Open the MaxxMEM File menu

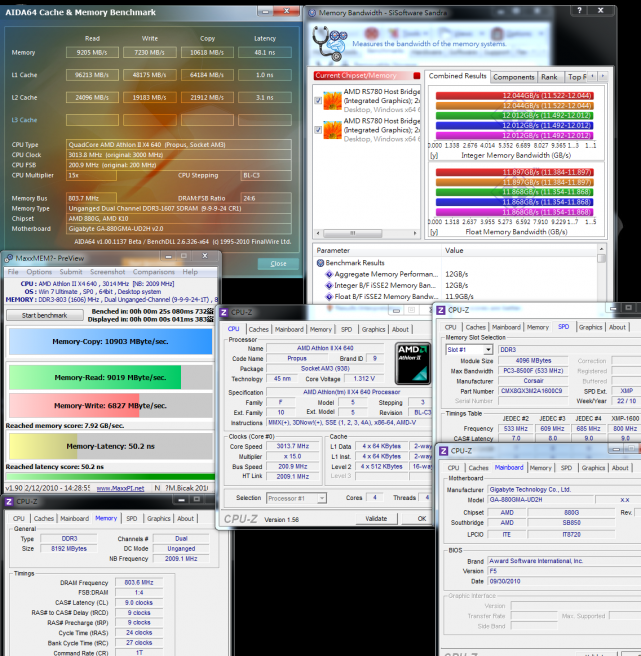click(13, 272)
